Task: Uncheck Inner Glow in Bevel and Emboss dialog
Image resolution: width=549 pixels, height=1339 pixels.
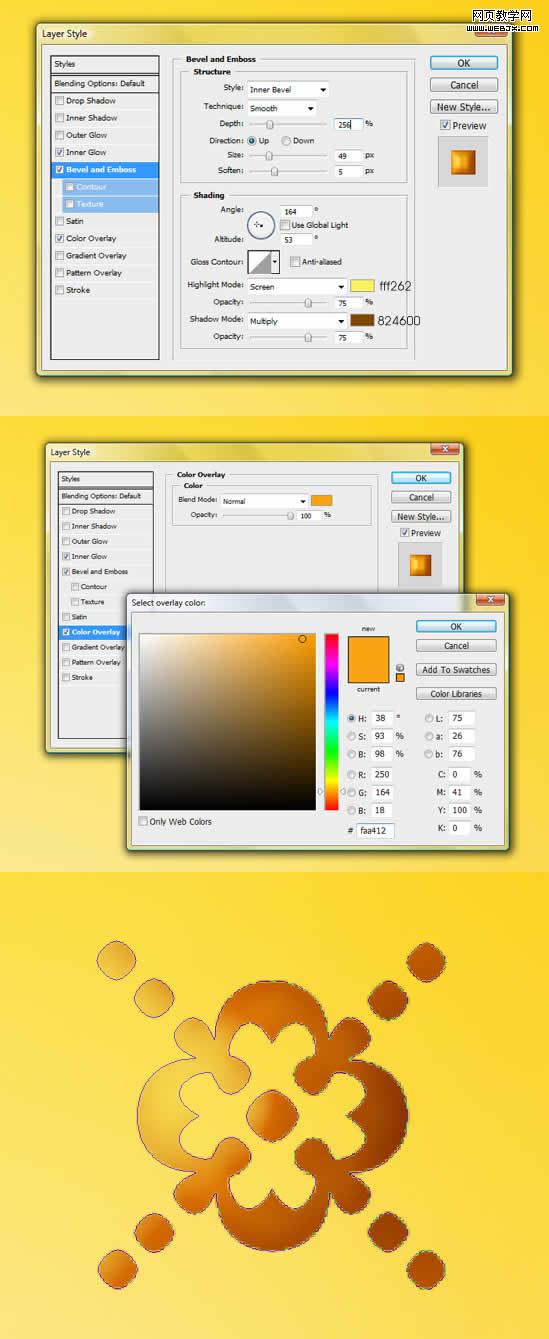Action: point(60,152)
